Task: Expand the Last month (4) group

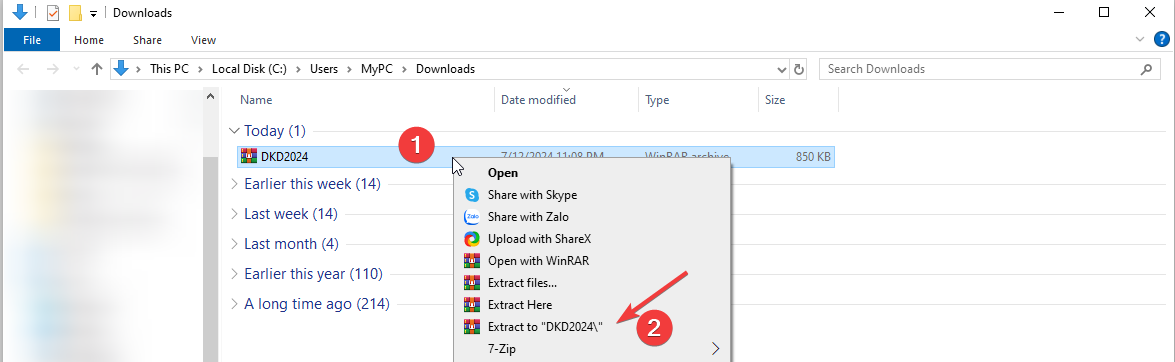Action: tap(234, 244)
